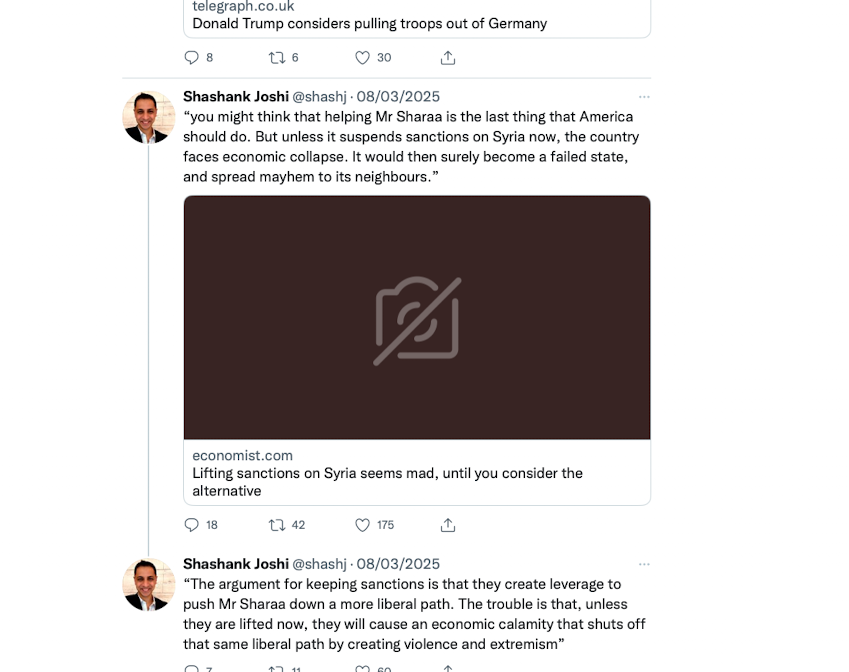
Task: Like the Telegraph Germany troops tweet
Action: coord(363,58)
